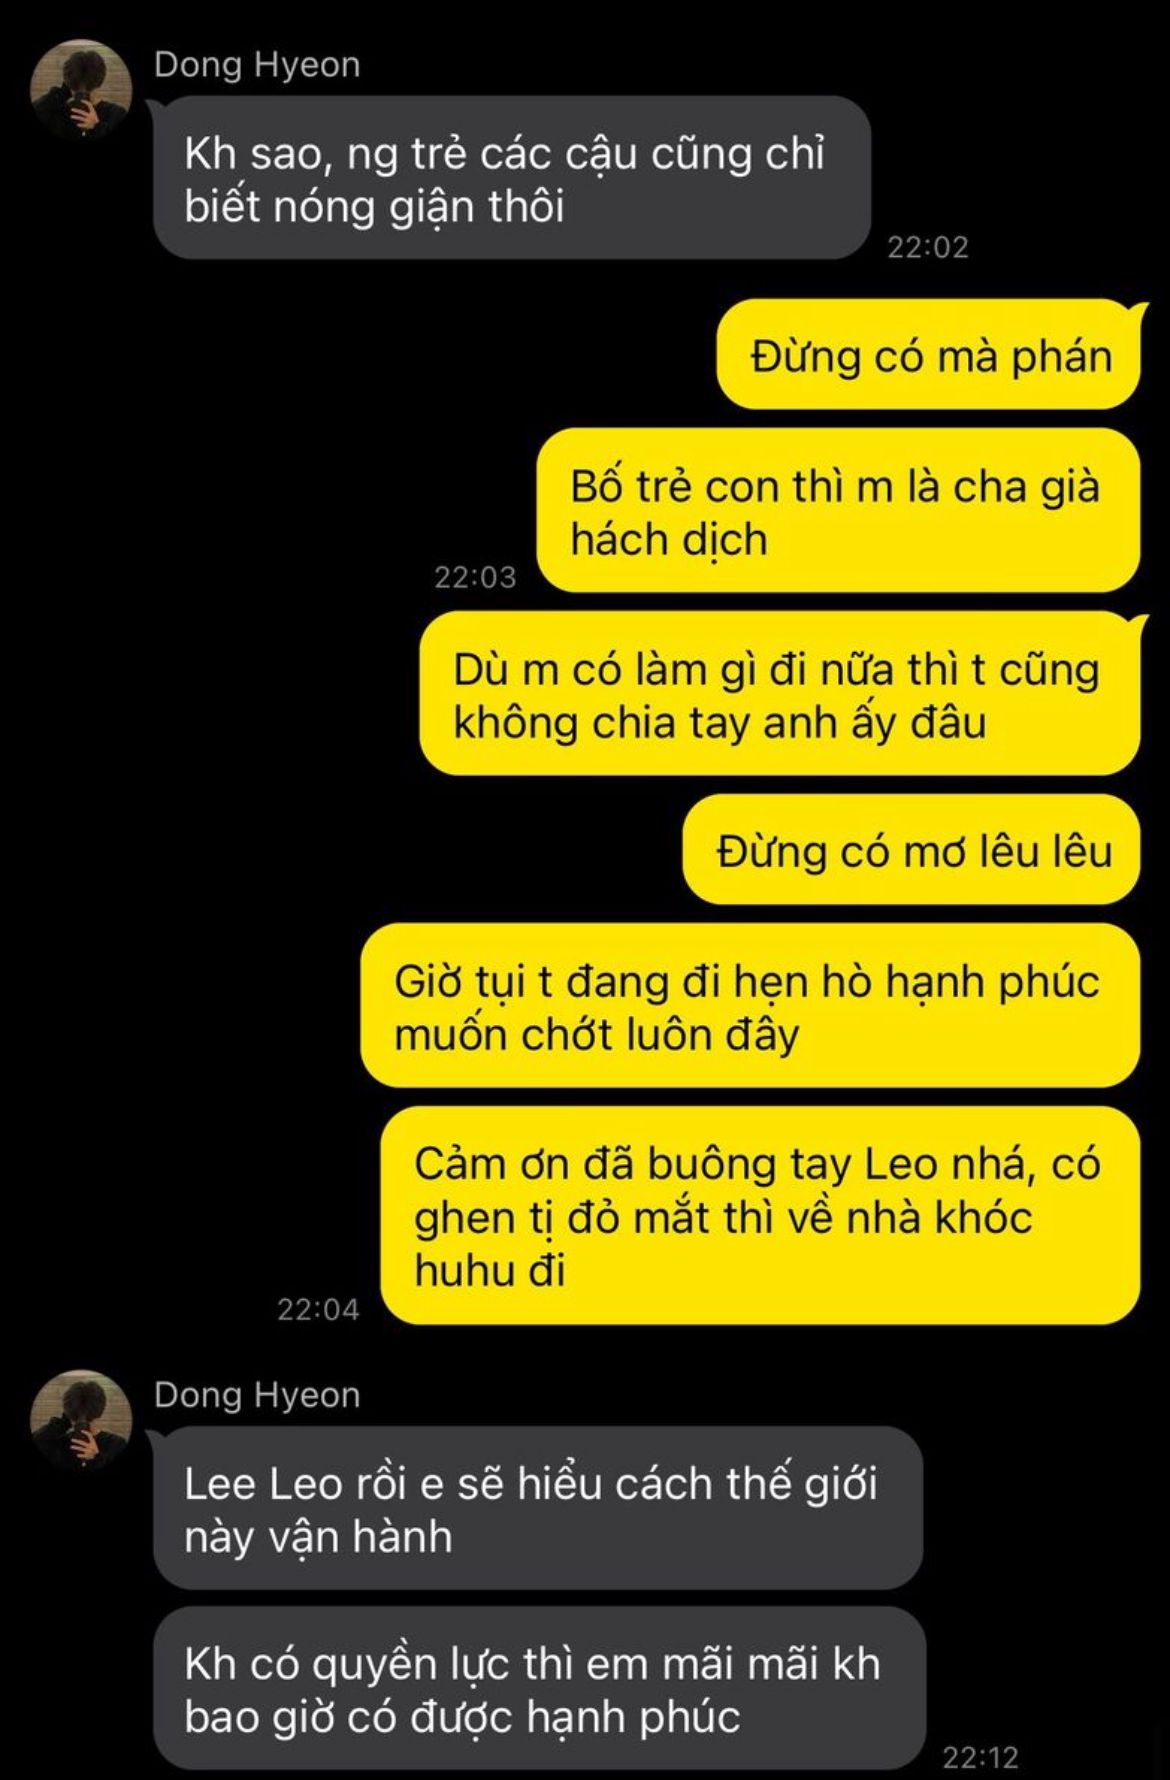Tap "huhu đi" in the last yellow bubble
This screenshot has height=1780, width=1170.
[490, 1270]
